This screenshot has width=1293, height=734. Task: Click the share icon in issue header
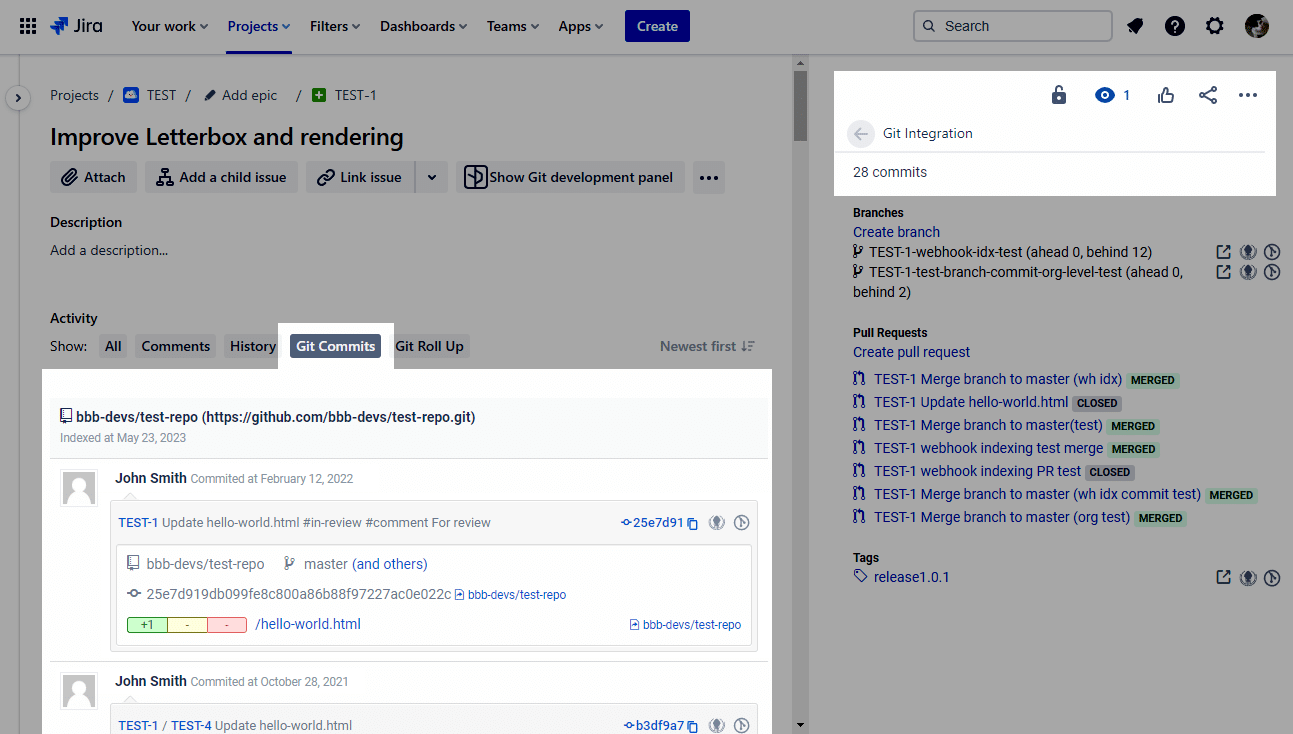tap(1208, 95)
